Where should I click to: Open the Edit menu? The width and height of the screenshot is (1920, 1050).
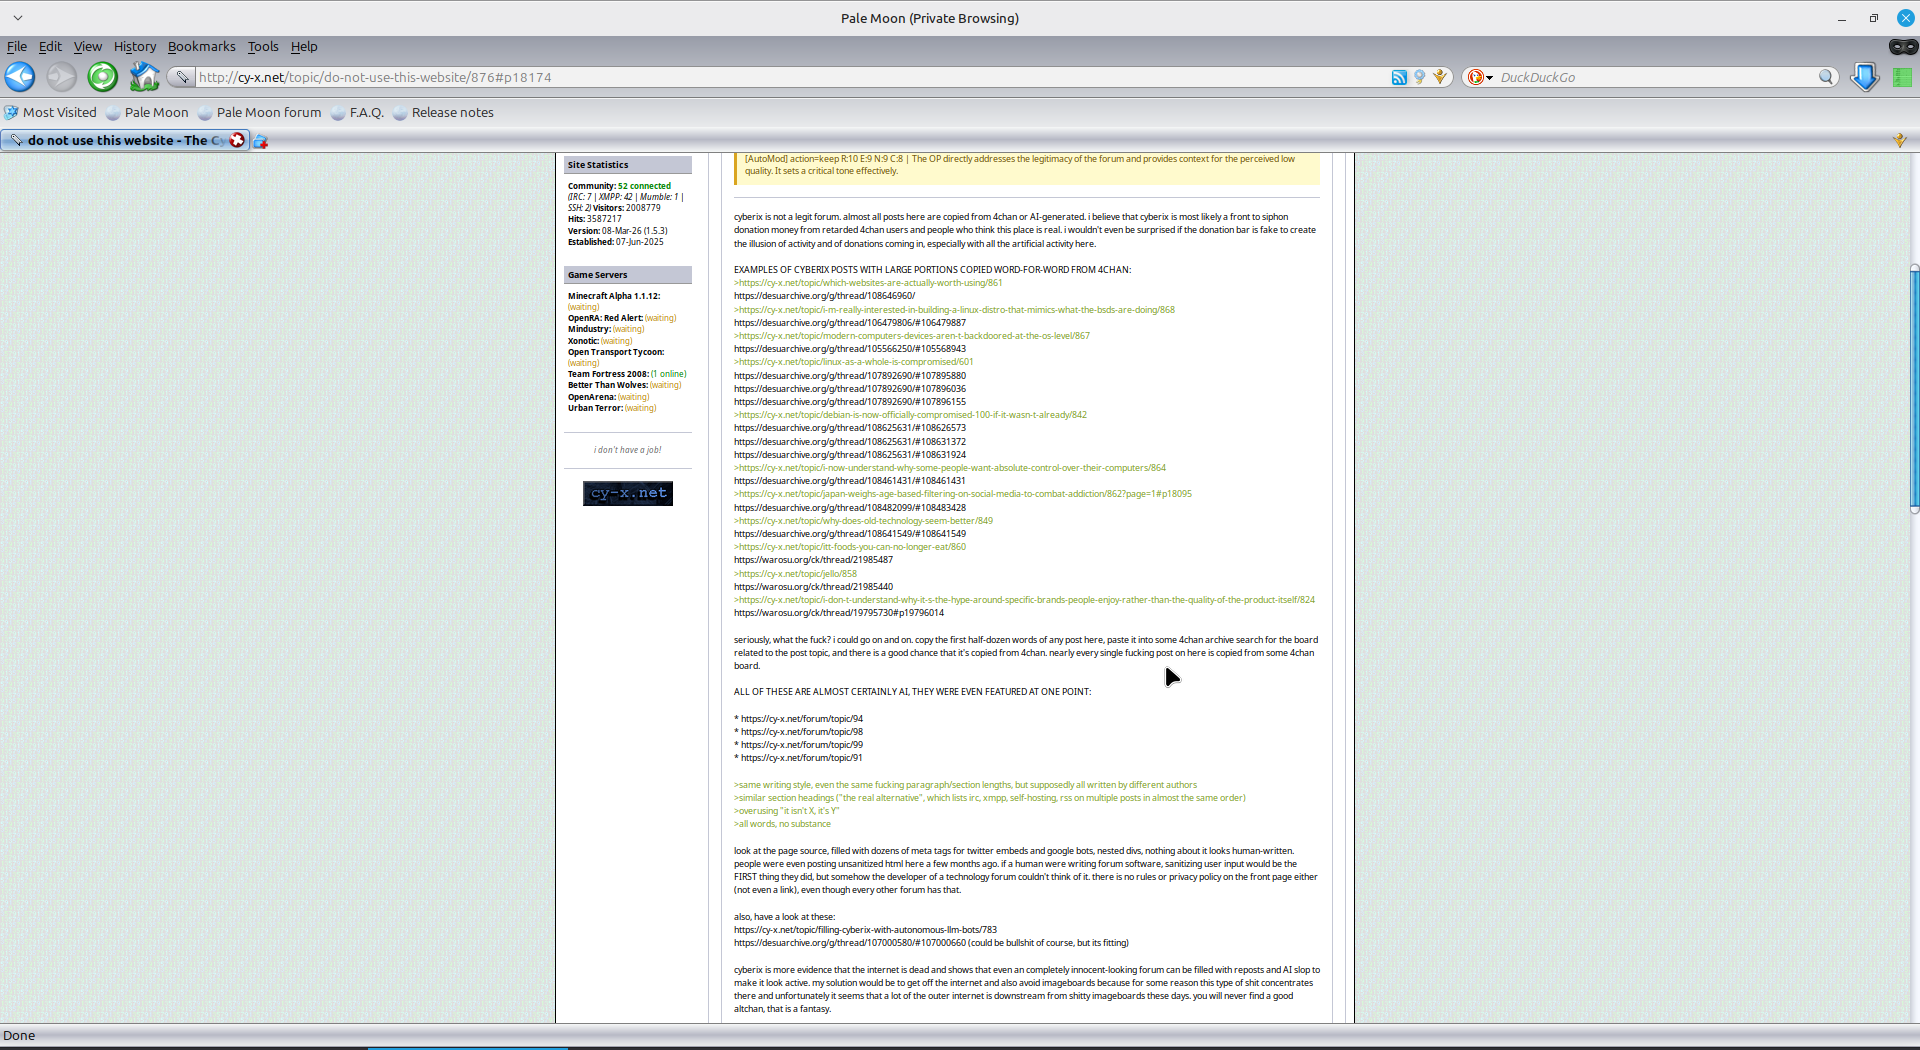(50, 46)
